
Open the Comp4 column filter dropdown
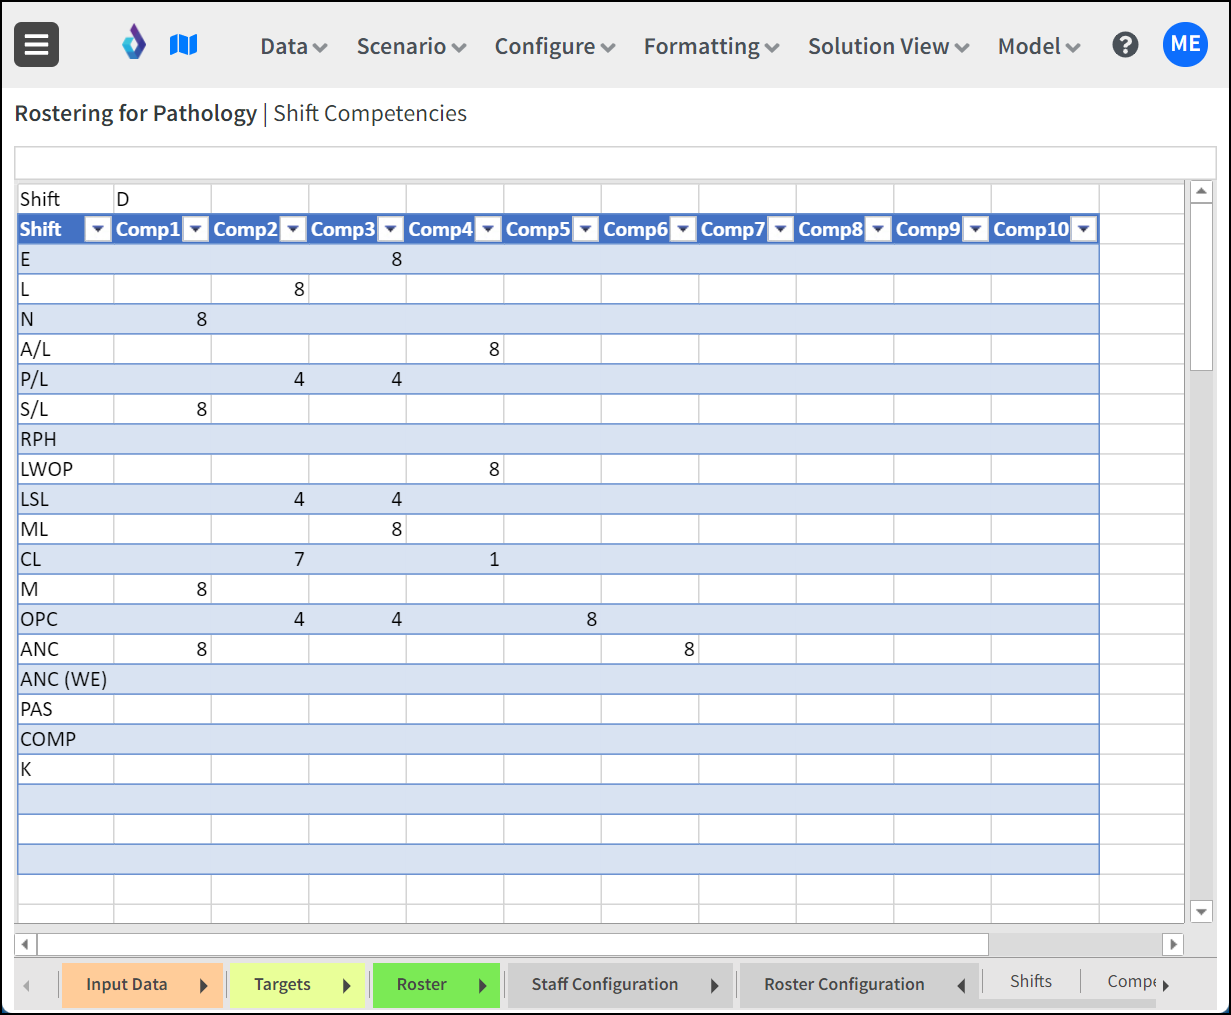point(488,229)
